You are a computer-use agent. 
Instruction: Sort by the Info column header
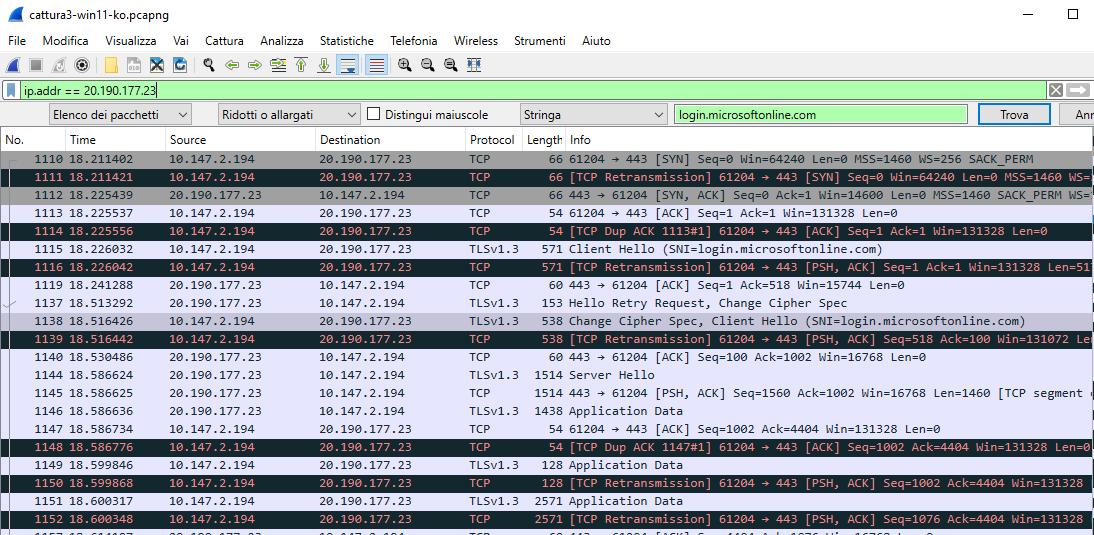(829, 140)
